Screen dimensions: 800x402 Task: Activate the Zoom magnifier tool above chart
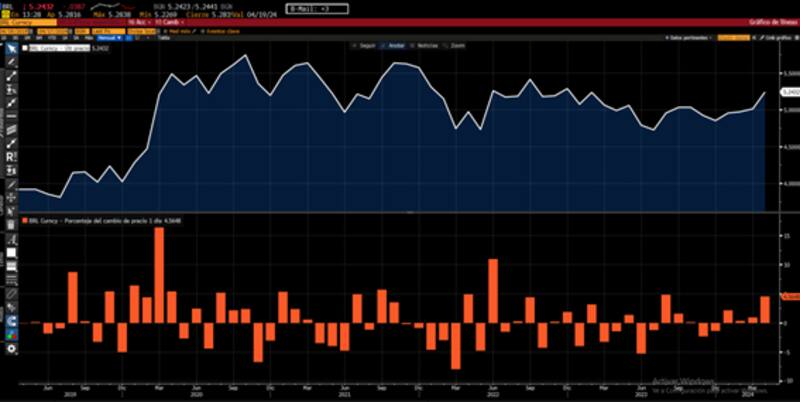[x=457, y=46]
